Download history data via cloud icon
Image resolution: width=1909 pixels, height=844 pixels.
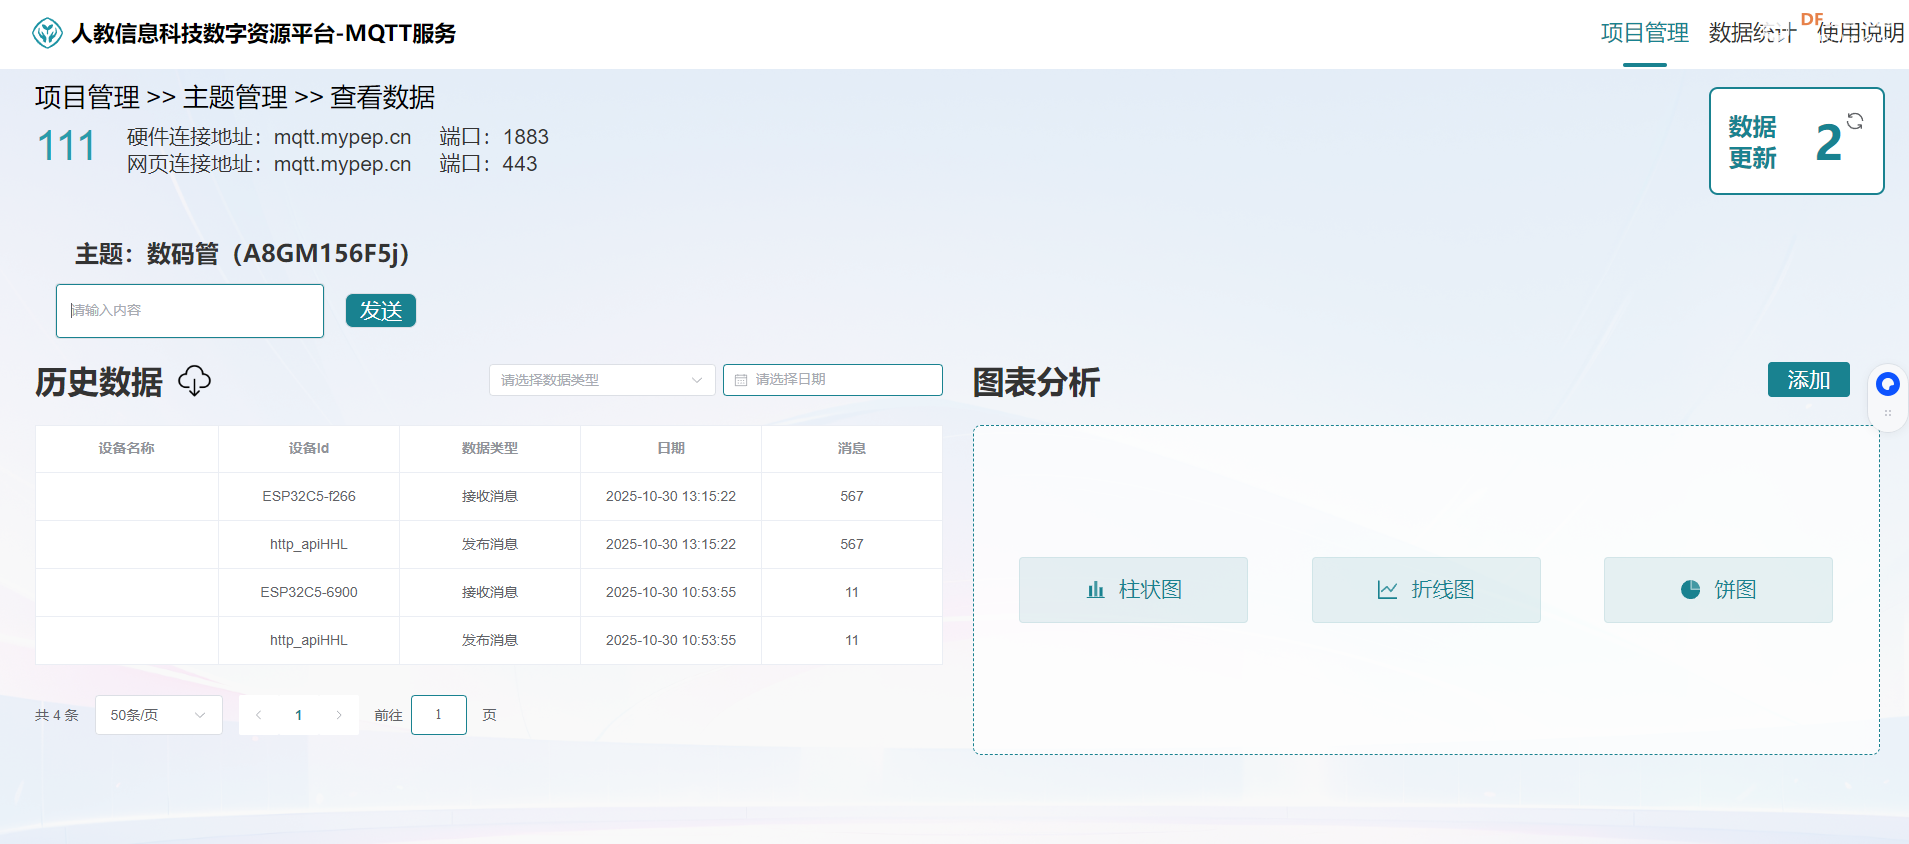click(195, 380)
